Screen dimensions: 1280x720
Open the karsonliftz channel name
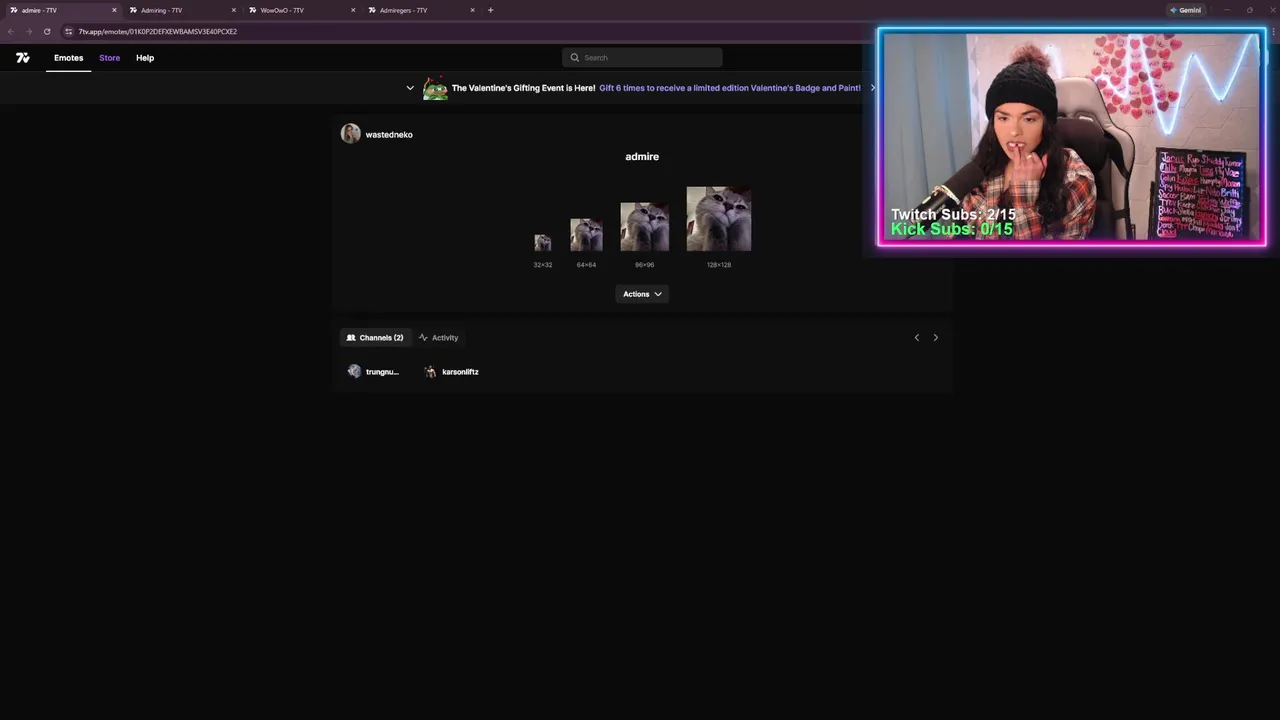(460, 372)
